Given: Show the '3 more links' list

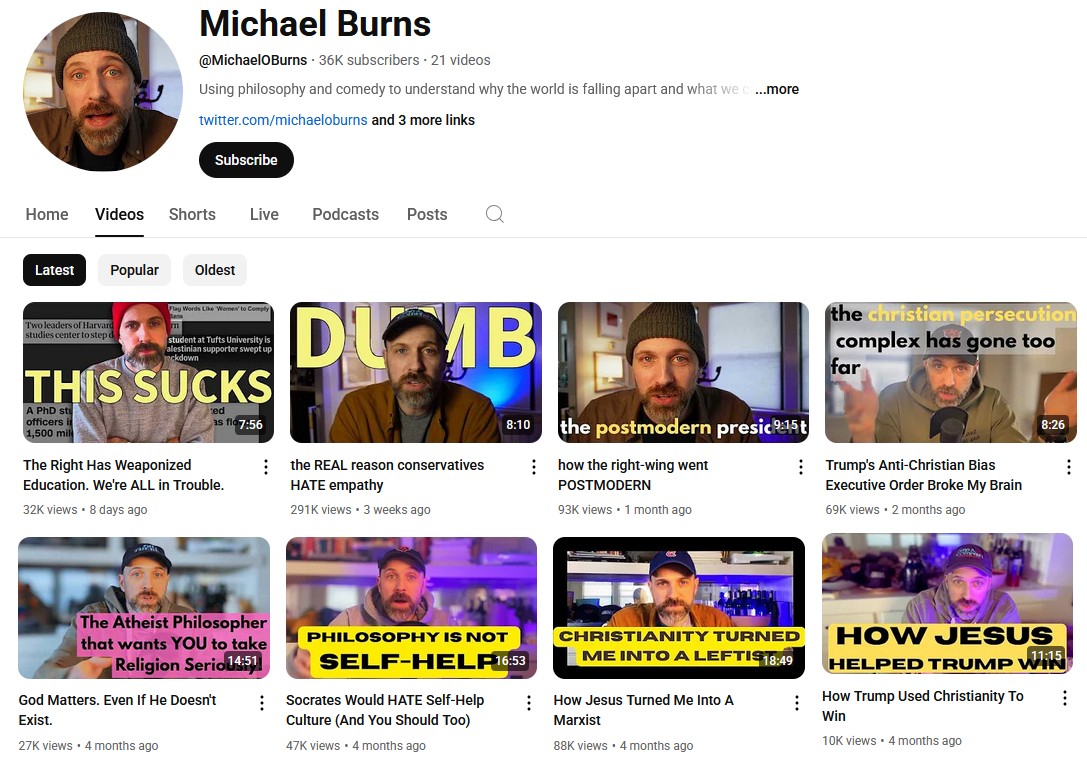Looking at the screenshot, I should (x=423, y=120).
